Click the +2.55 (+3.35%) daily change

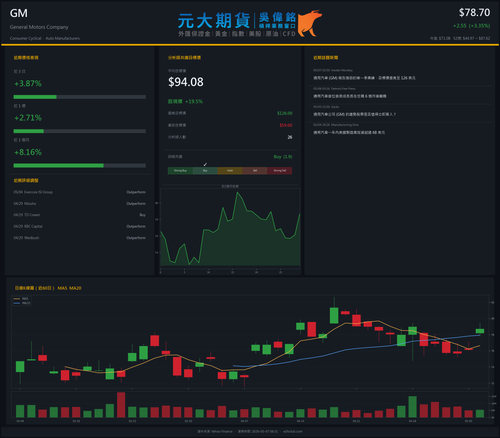pyautogui.click(x=472, y=26)
